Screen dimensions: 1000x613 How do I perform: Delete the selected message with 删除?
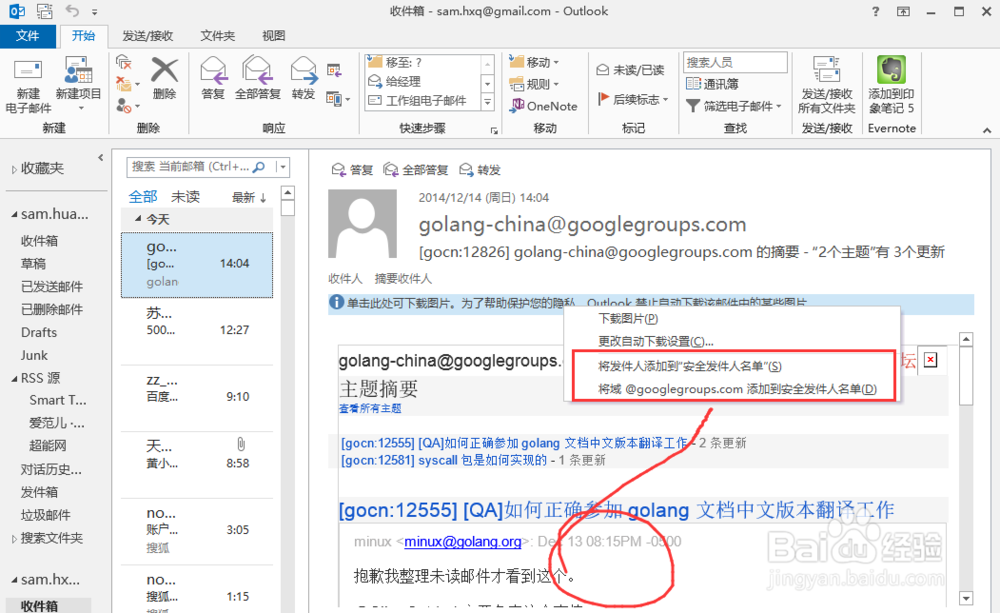(164, 78)
